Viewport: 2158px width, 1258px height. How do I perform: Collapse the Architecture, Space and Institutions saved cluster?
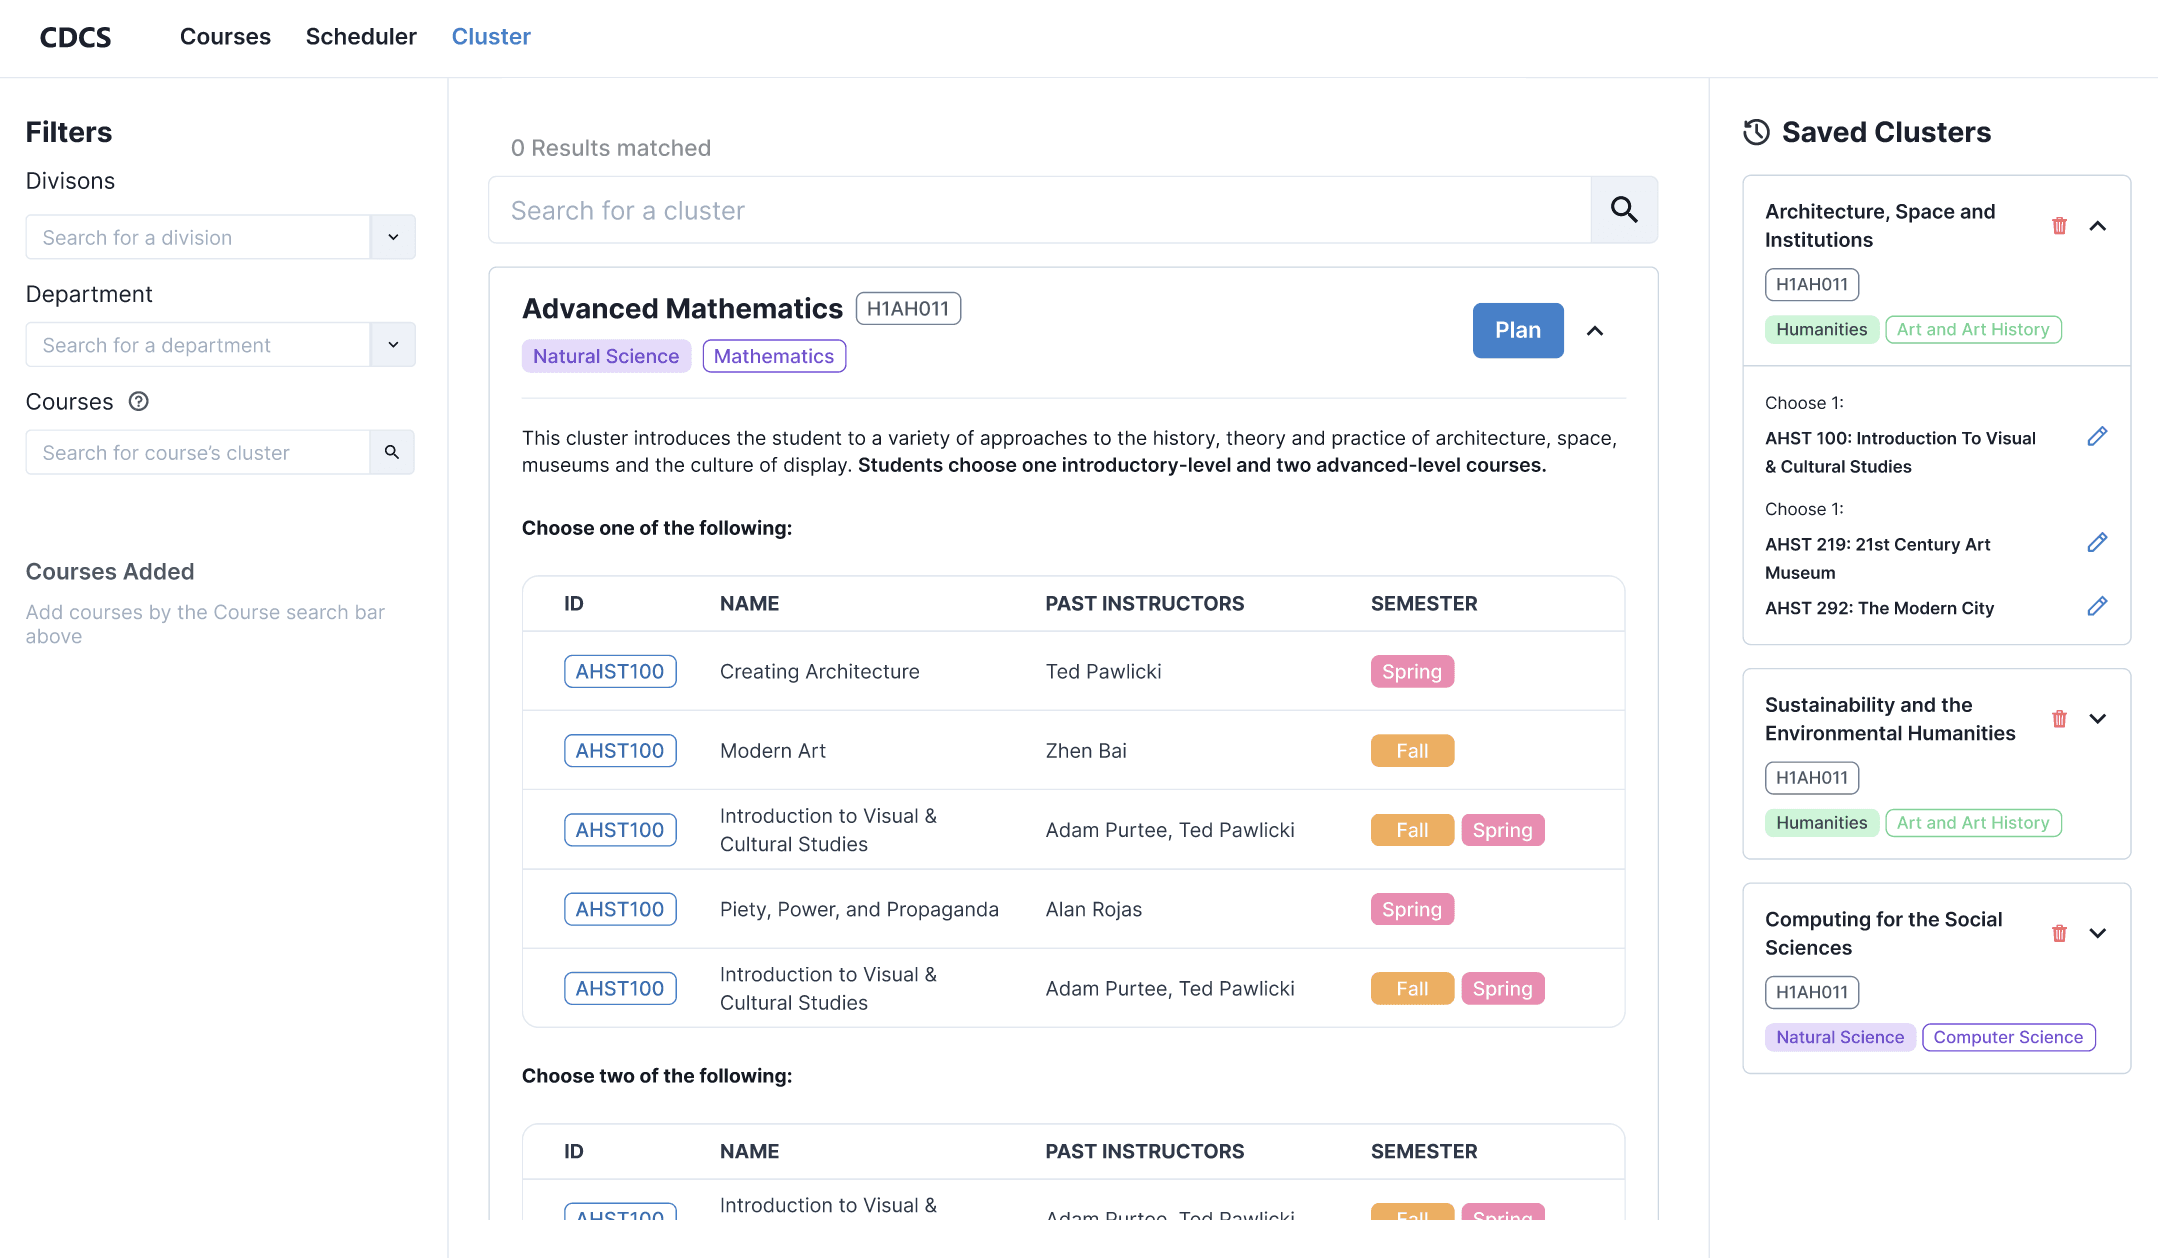(x=2098, y=226)
